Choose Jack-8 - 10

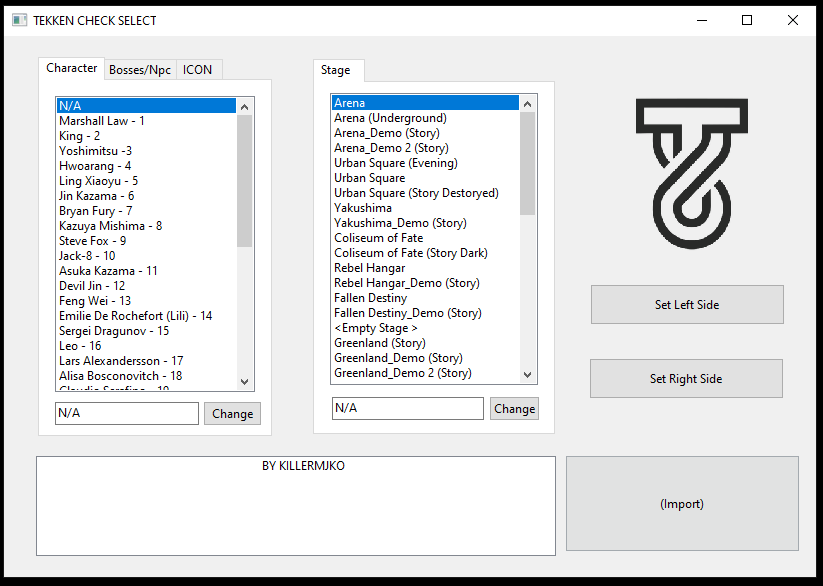pos(146,256)
